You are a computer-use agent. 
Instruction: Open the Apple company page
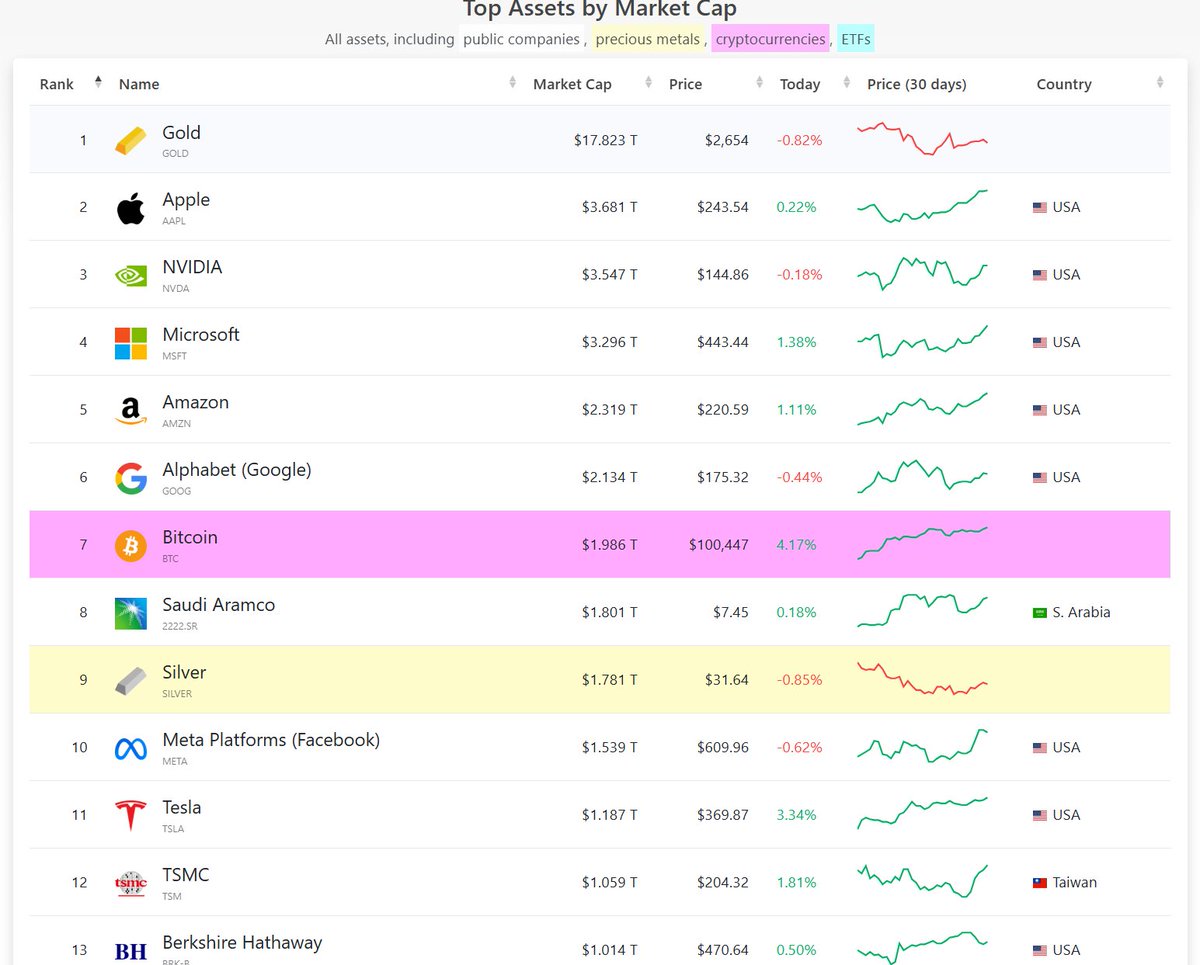click(x=186, y=200)
